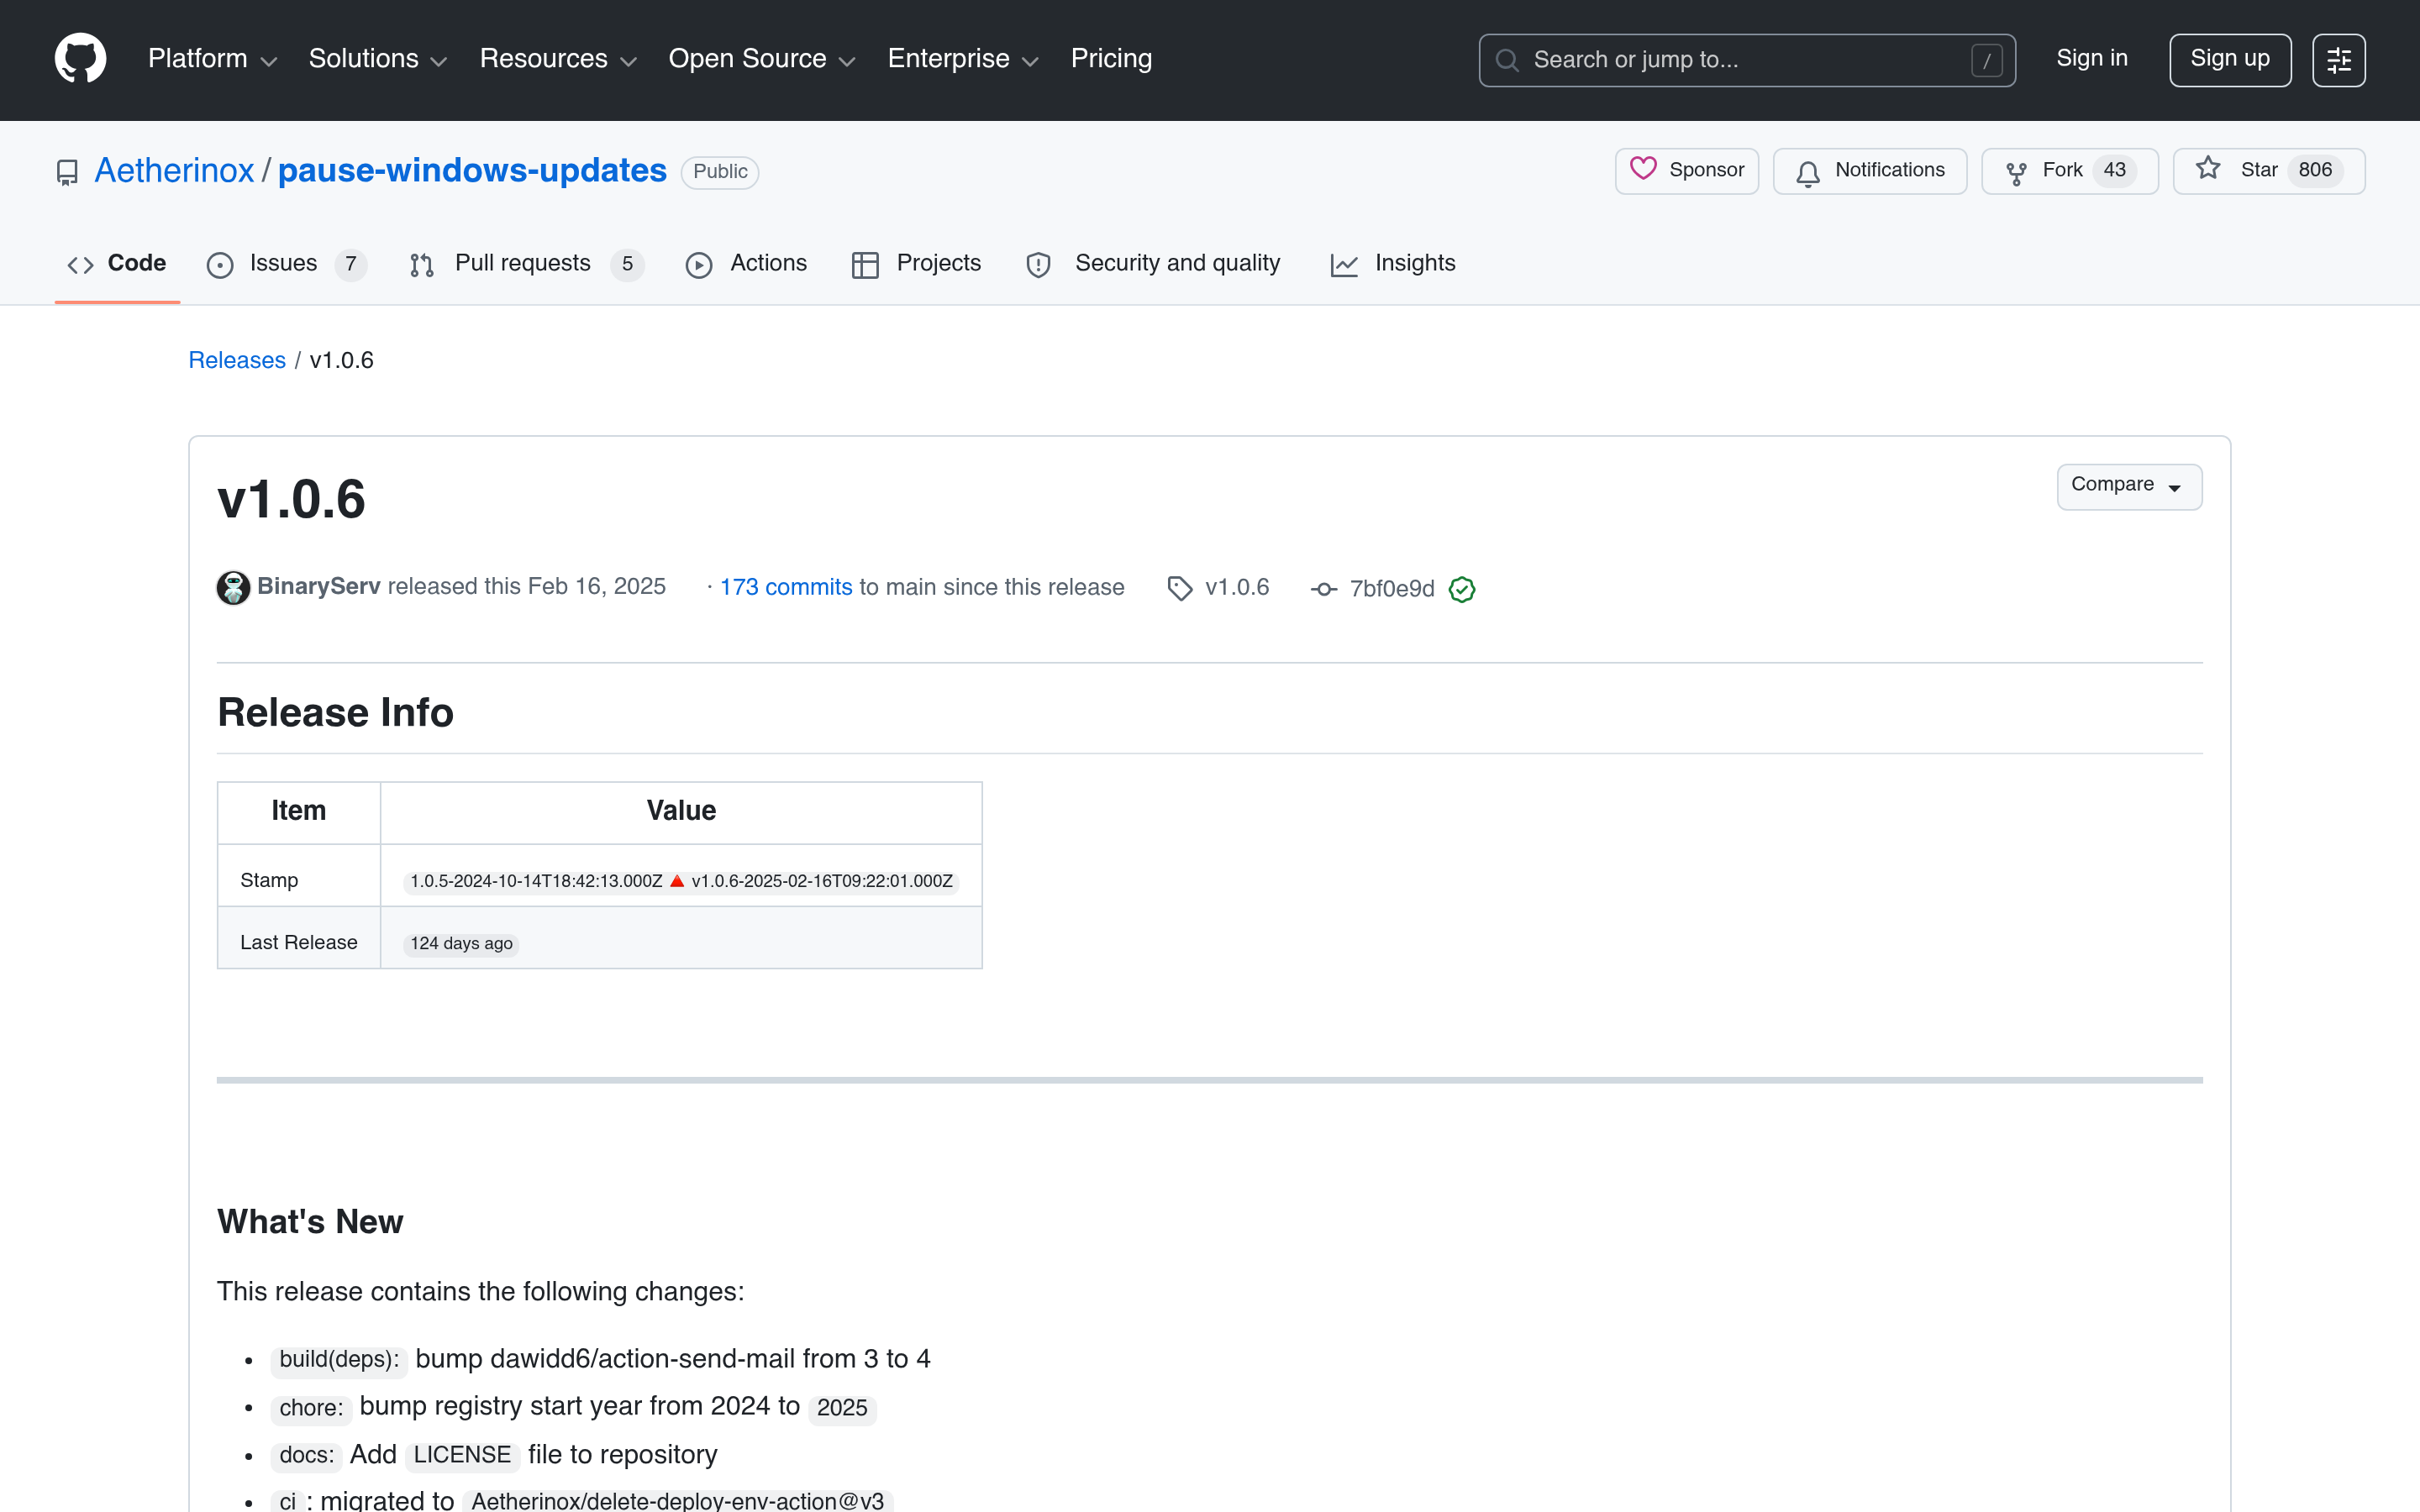Open the Pull requests tab

[x=526, y=263]
